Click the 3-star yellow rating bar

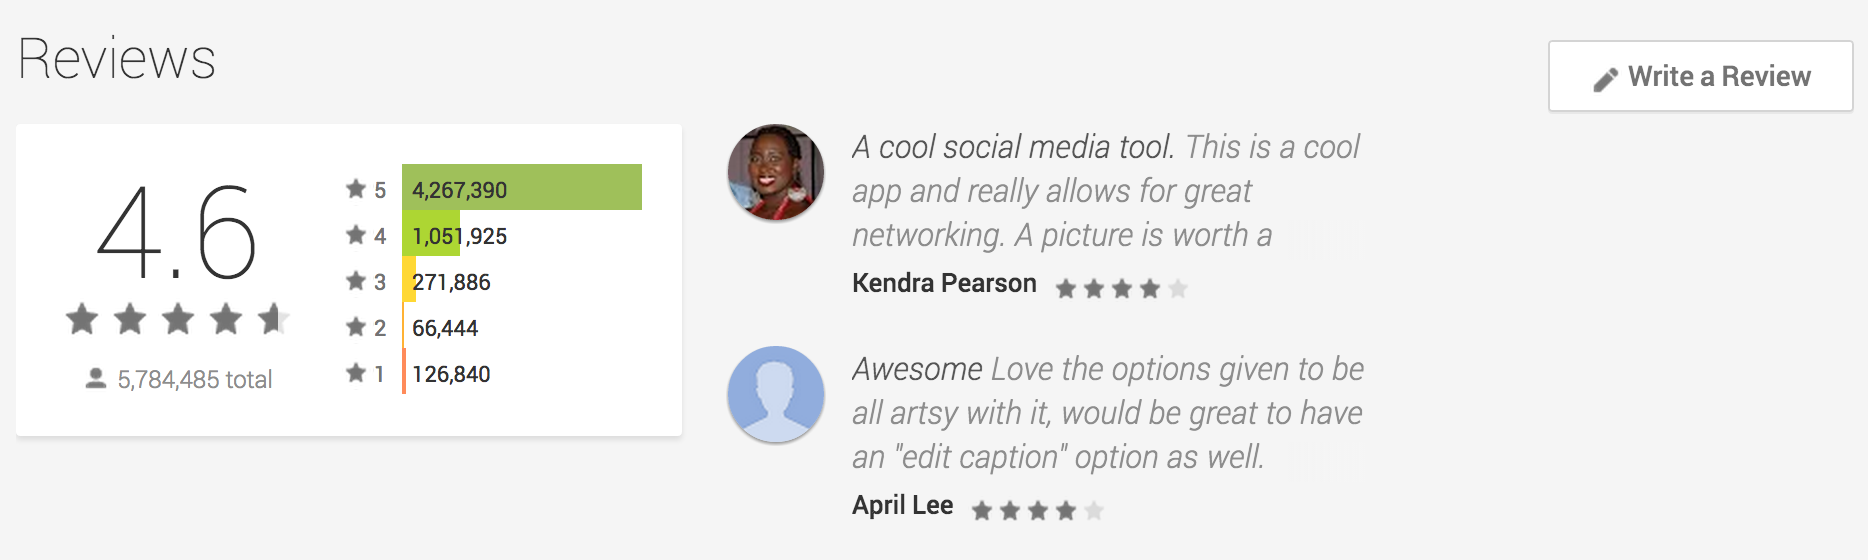coord(409,281)
